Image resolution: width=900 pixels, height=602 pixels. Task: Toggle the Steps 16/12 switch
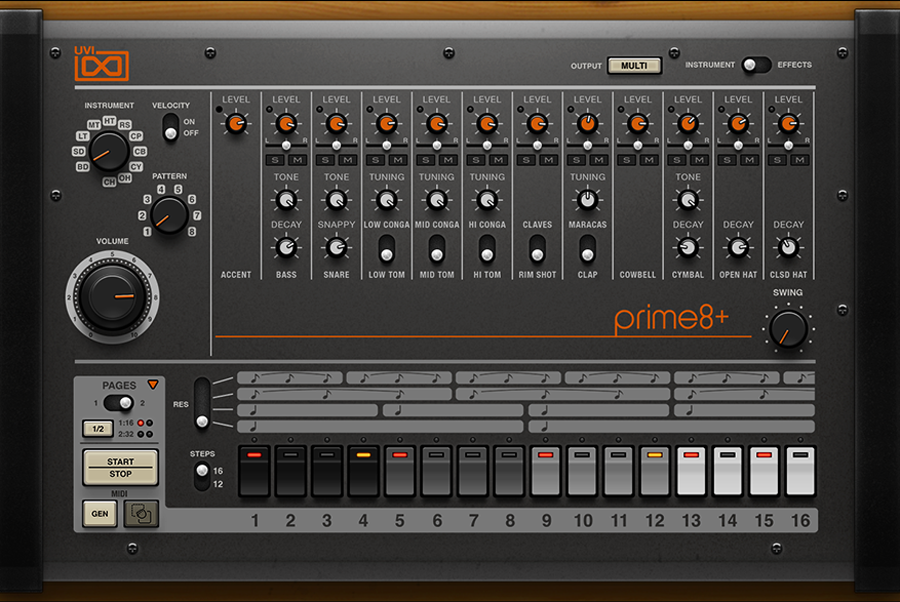point(202,476)
